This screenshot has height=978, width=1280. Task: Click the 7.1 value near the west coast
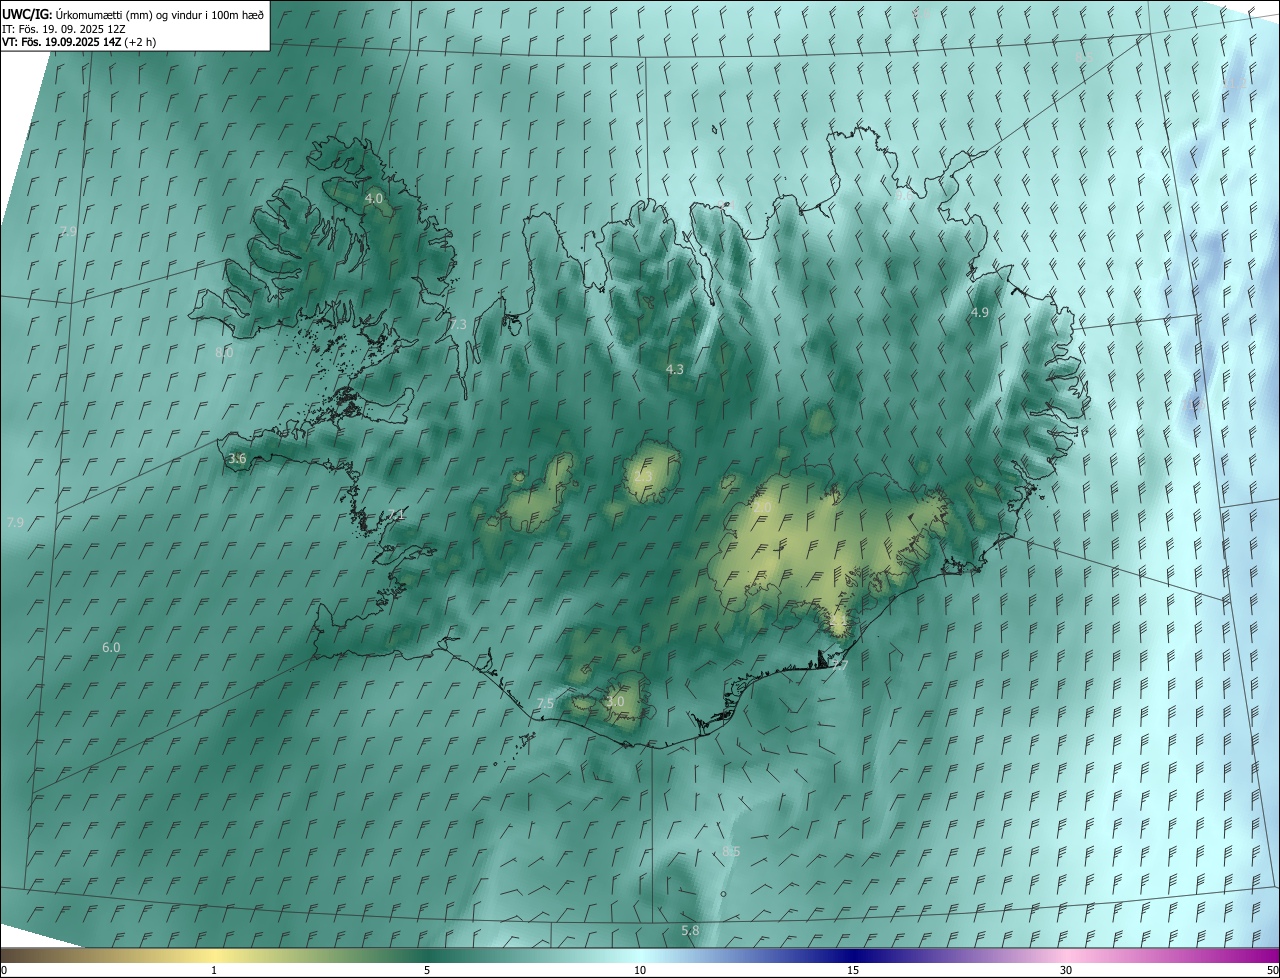coord(398,515)
